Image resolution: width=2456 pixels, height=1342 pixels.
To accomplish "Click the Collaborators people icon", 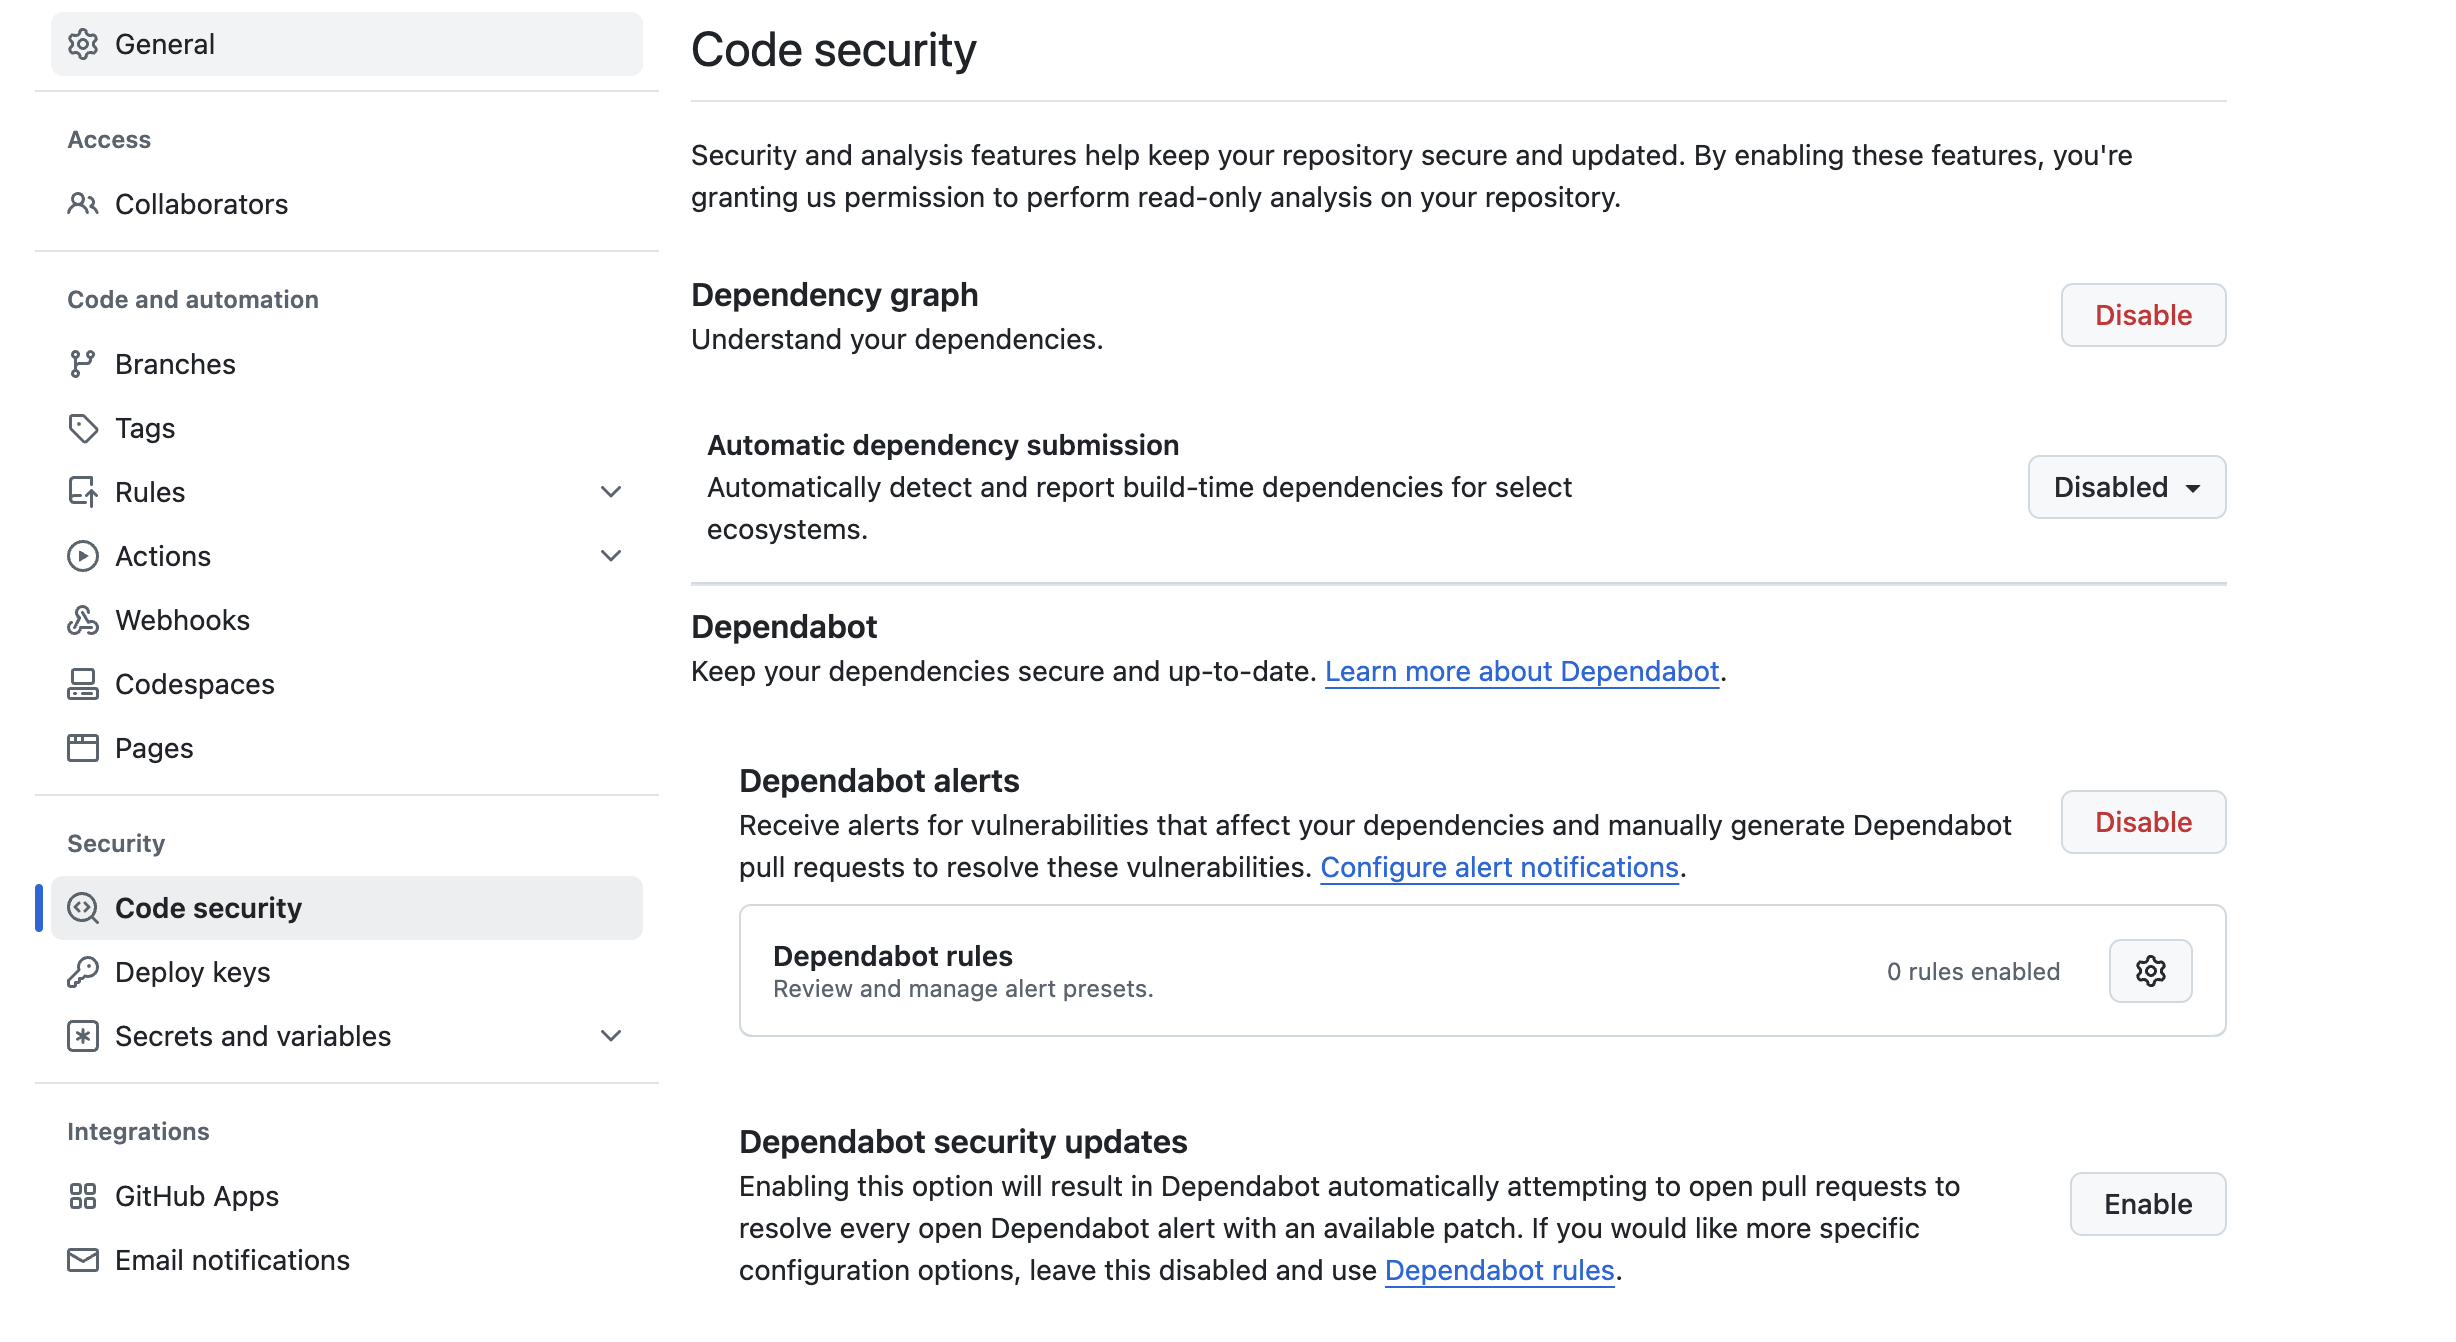I will [x=84, y=204].
